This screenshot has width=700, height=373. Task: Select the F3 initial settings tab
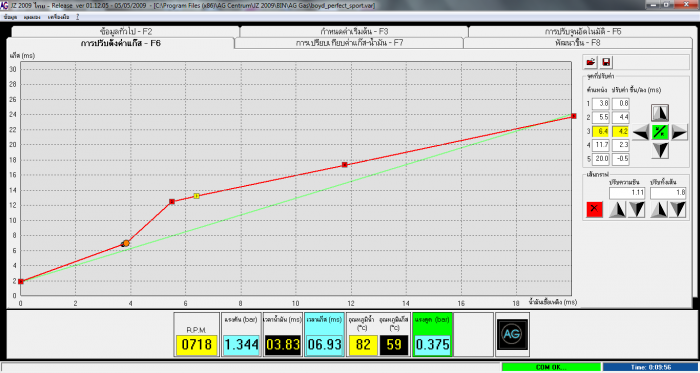pos(354,32)
